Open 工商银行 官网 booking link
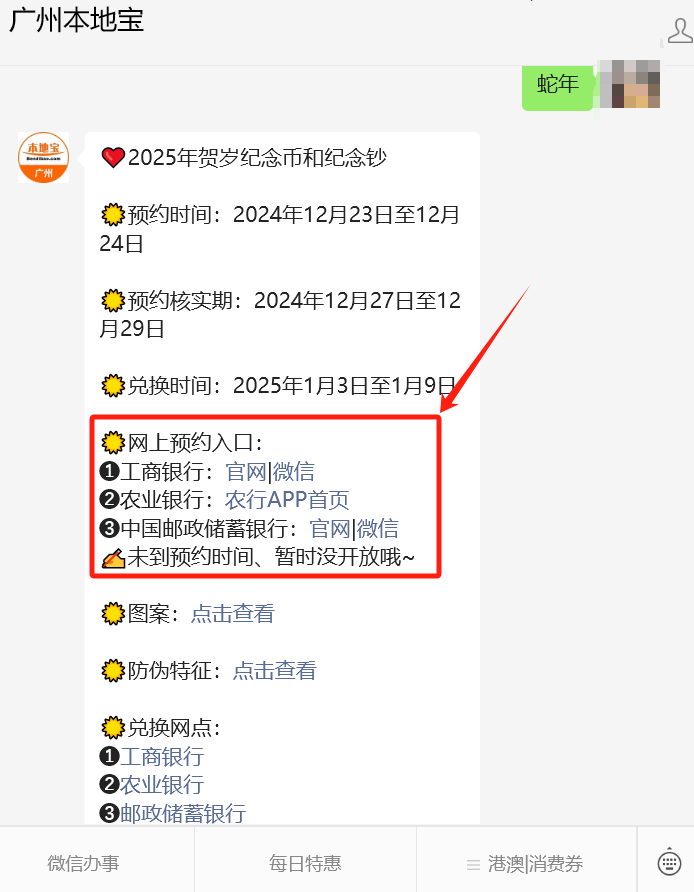 tap(246, 472)
